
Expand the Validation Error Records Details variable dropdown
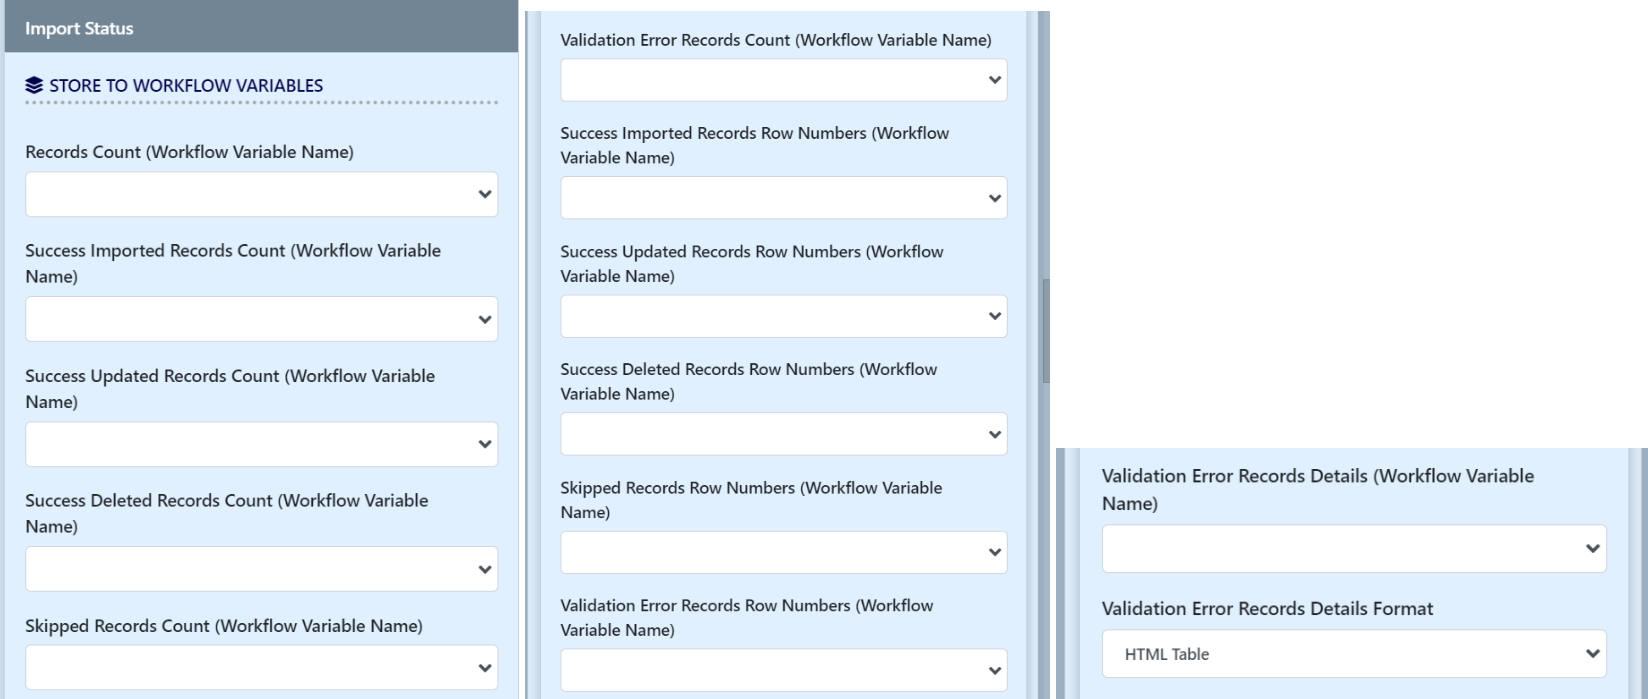click(x=1353, y=549)
